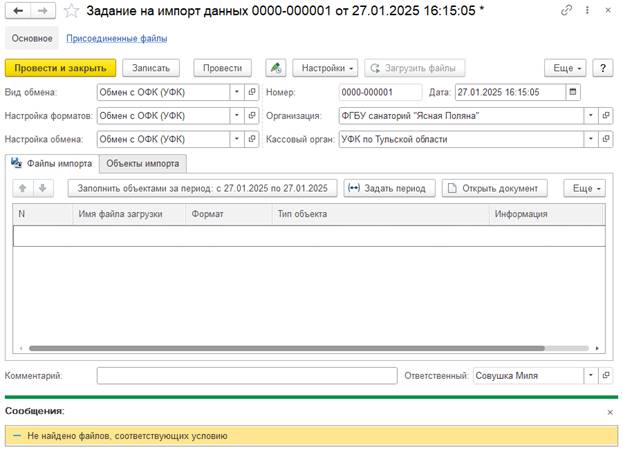623x450 pixels.
Task: Add document to favorites with the star icon
Action: coord(71,11)
